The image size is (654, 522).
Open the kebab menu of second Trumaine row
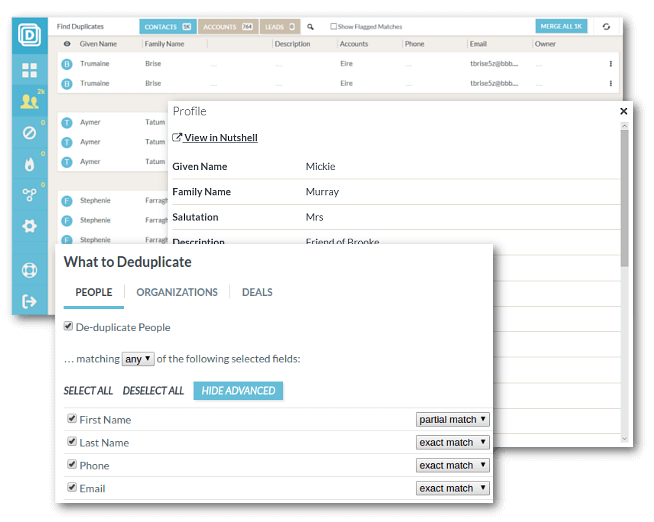[x=611, y=83]
